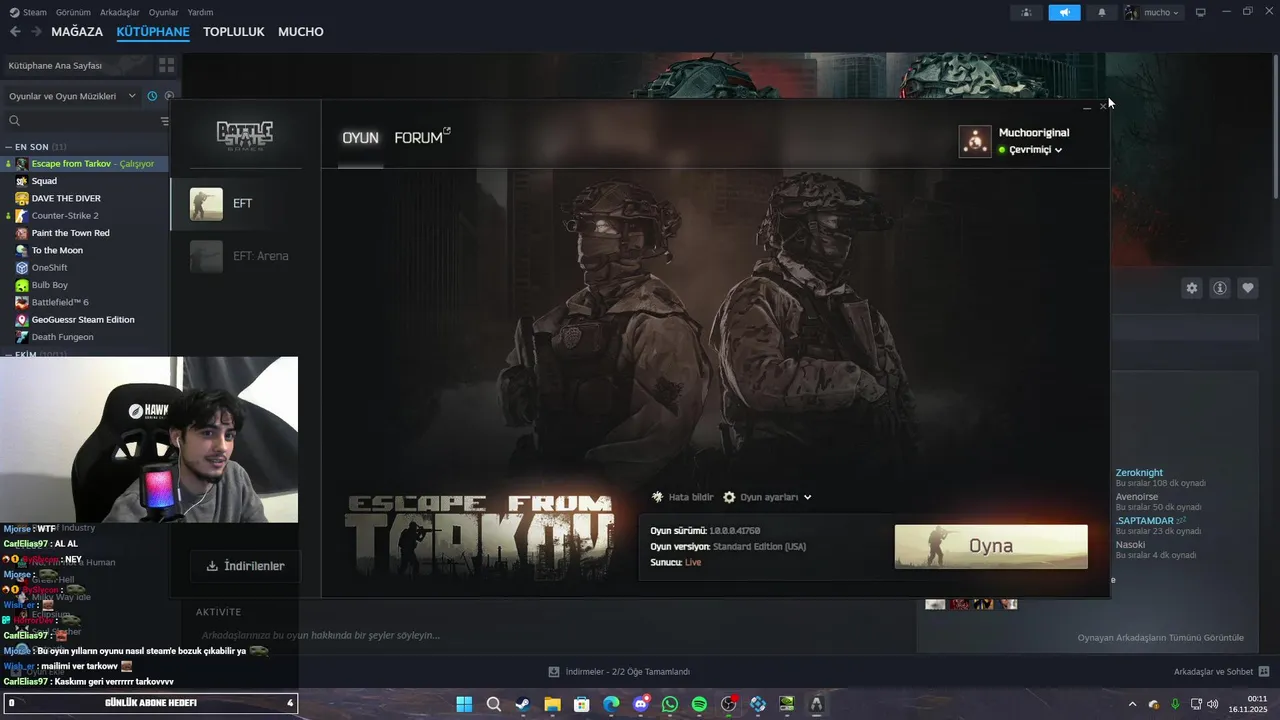Open Steam notifications bell
Viewport: 1280px width, 720px height.
(1102, 12)
